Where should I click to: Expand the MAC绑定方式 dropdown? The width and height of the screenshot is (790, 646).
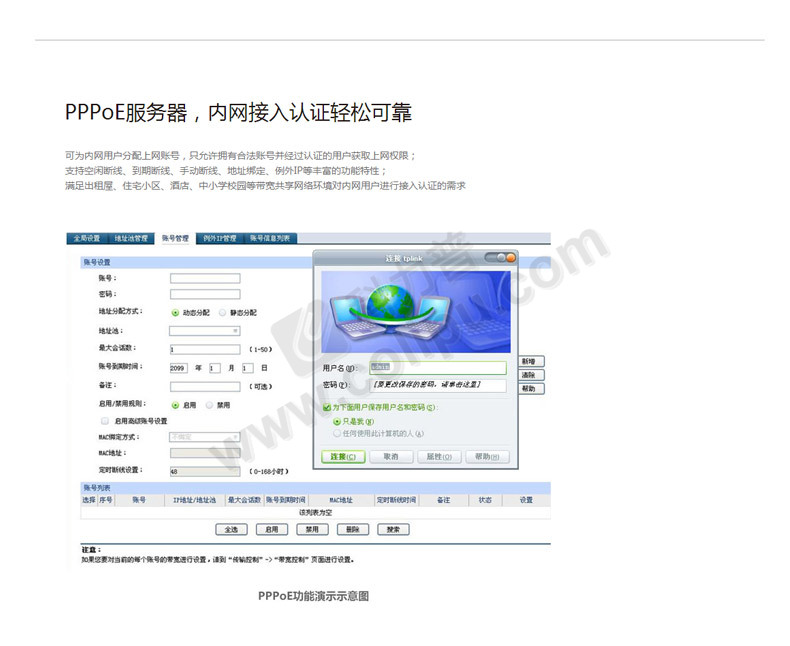(205, 437)
